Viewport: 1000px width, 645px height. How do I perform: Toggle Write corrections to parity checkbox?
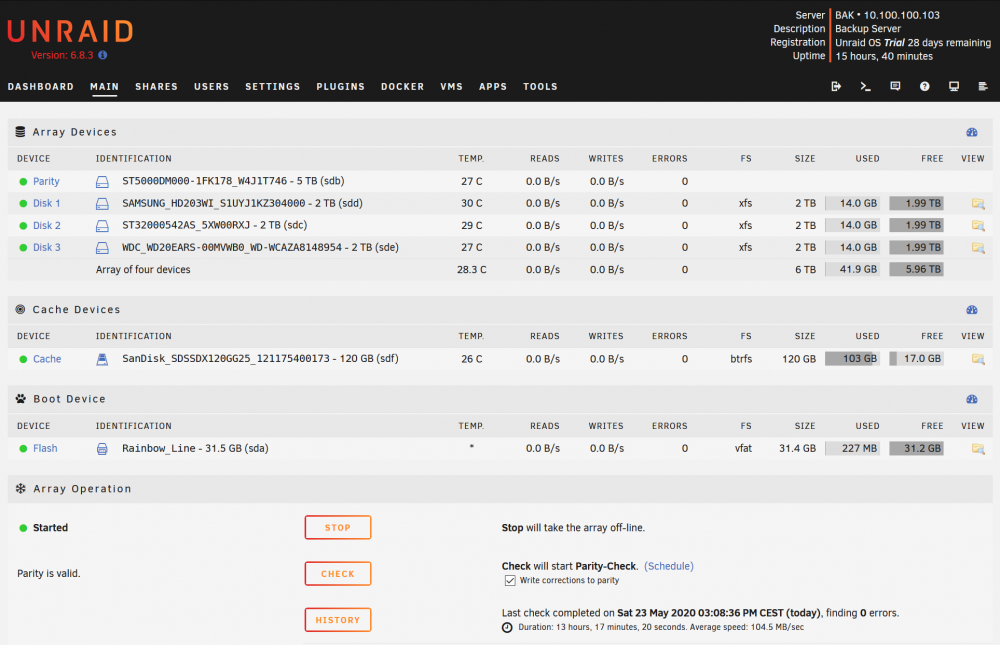[510, 581]
